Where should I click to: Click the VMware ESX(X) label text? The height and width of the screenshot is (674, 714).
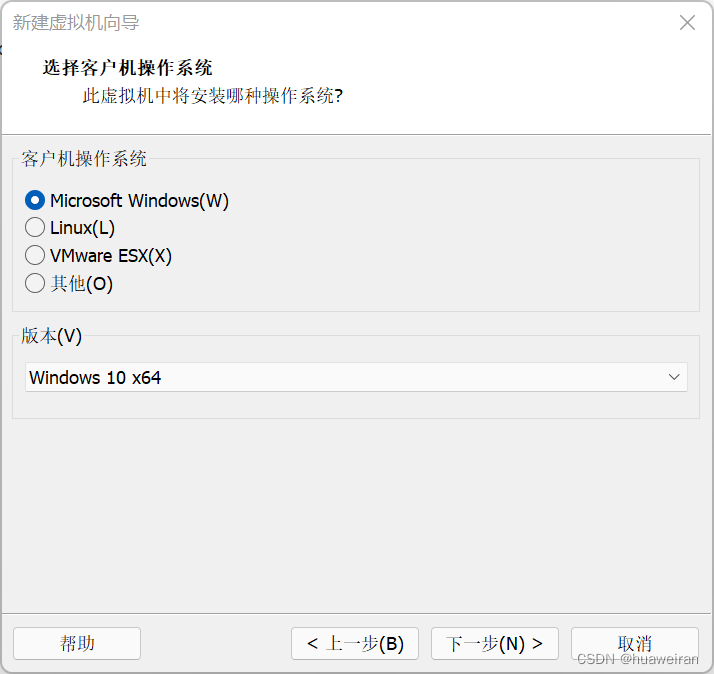click(111, 256)
